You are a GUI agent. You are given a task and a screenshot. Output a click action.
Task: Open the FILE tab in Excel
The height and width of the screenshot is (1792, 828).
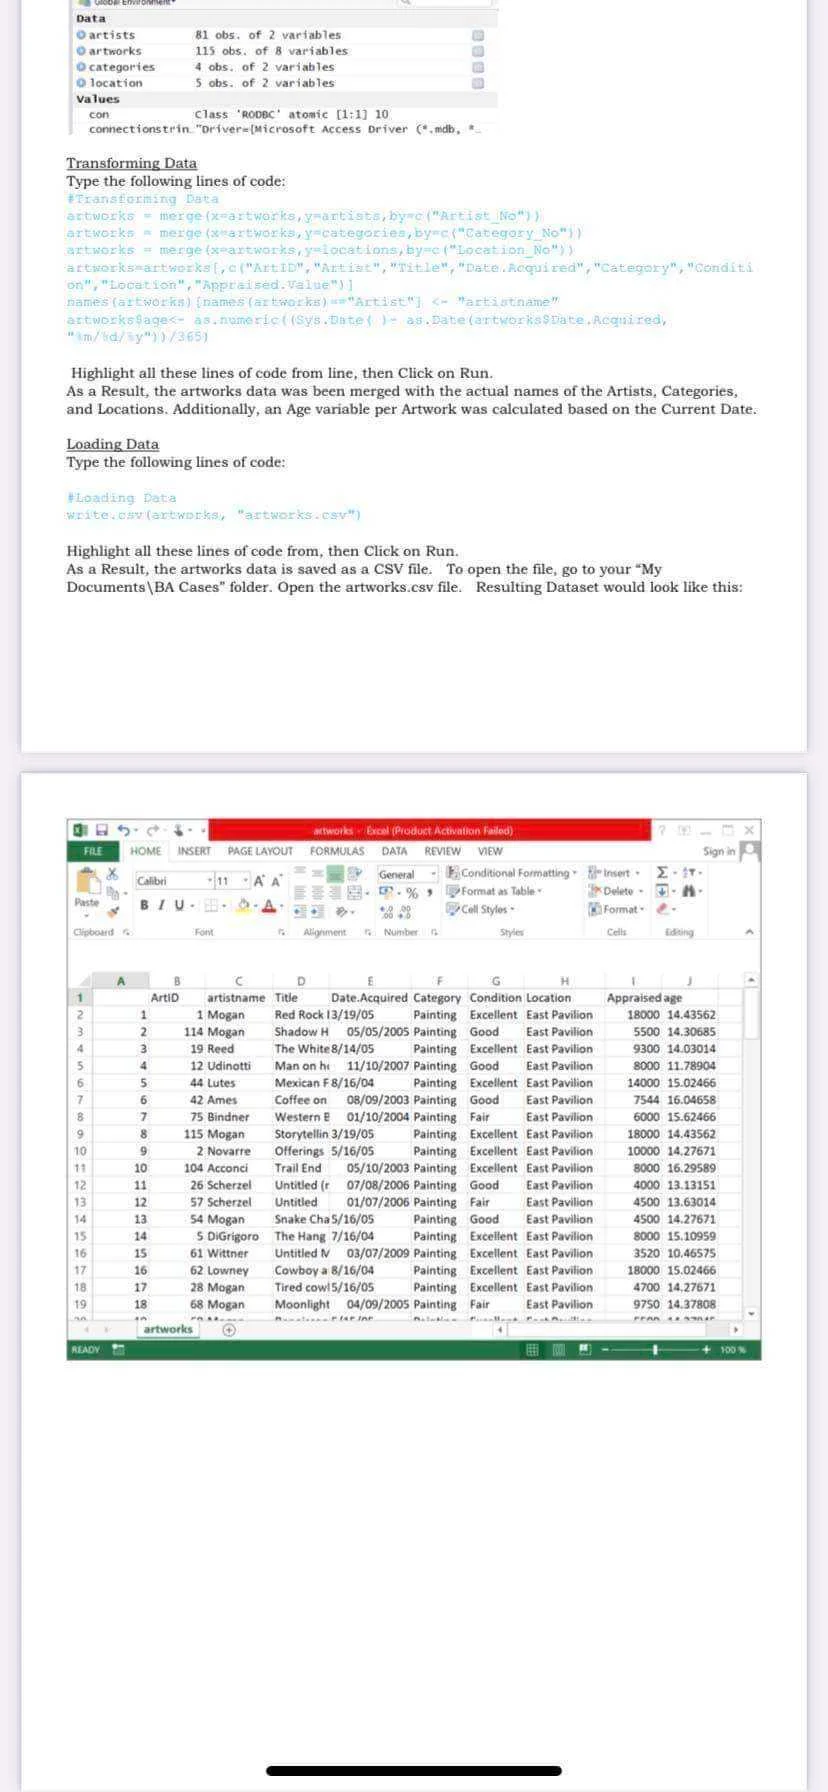(x=92, y=851)
